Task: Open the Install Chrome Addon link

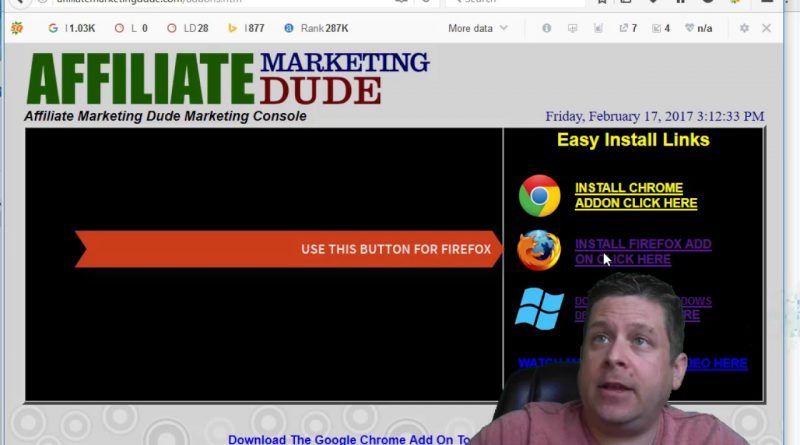Action: click(636, 195)
